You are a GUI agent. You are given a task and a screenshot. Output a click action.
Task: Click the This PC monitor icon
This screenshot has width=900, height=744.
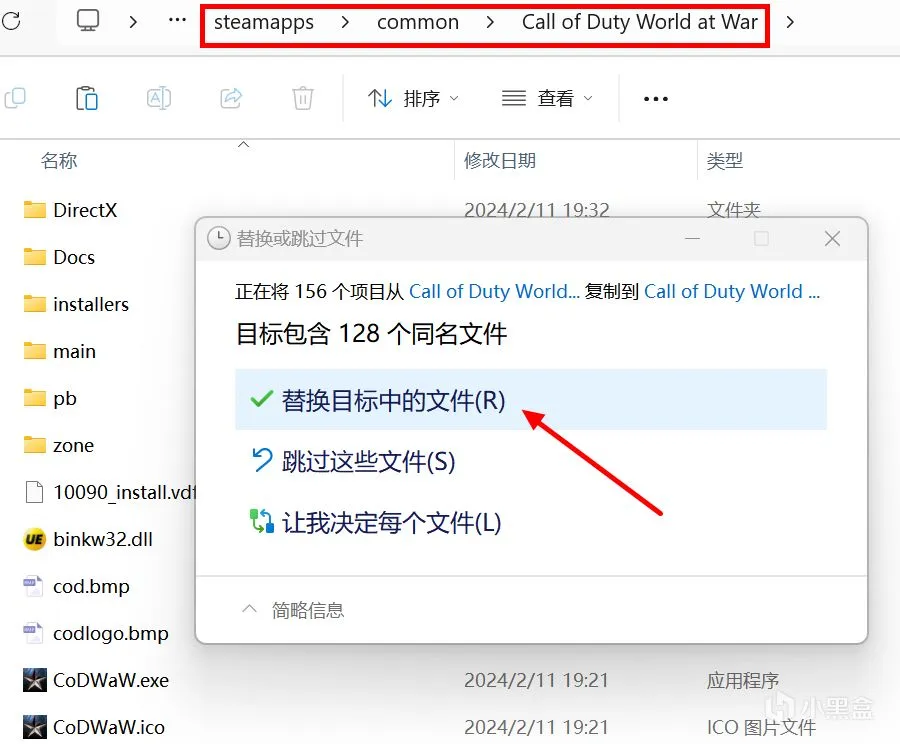click(x=88, y=21)
